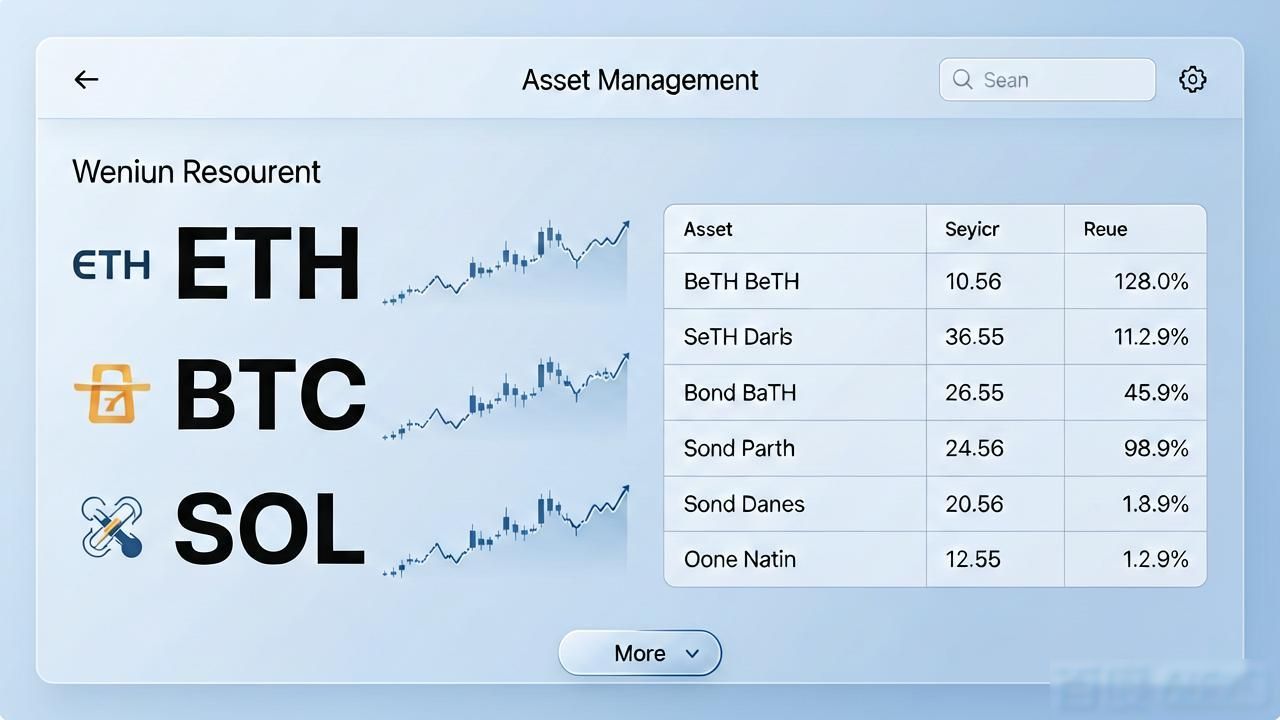The height and width of the screenshot is (720, 1280).
Task: Click the Asset Management title
Action: [x=640, y=80]
